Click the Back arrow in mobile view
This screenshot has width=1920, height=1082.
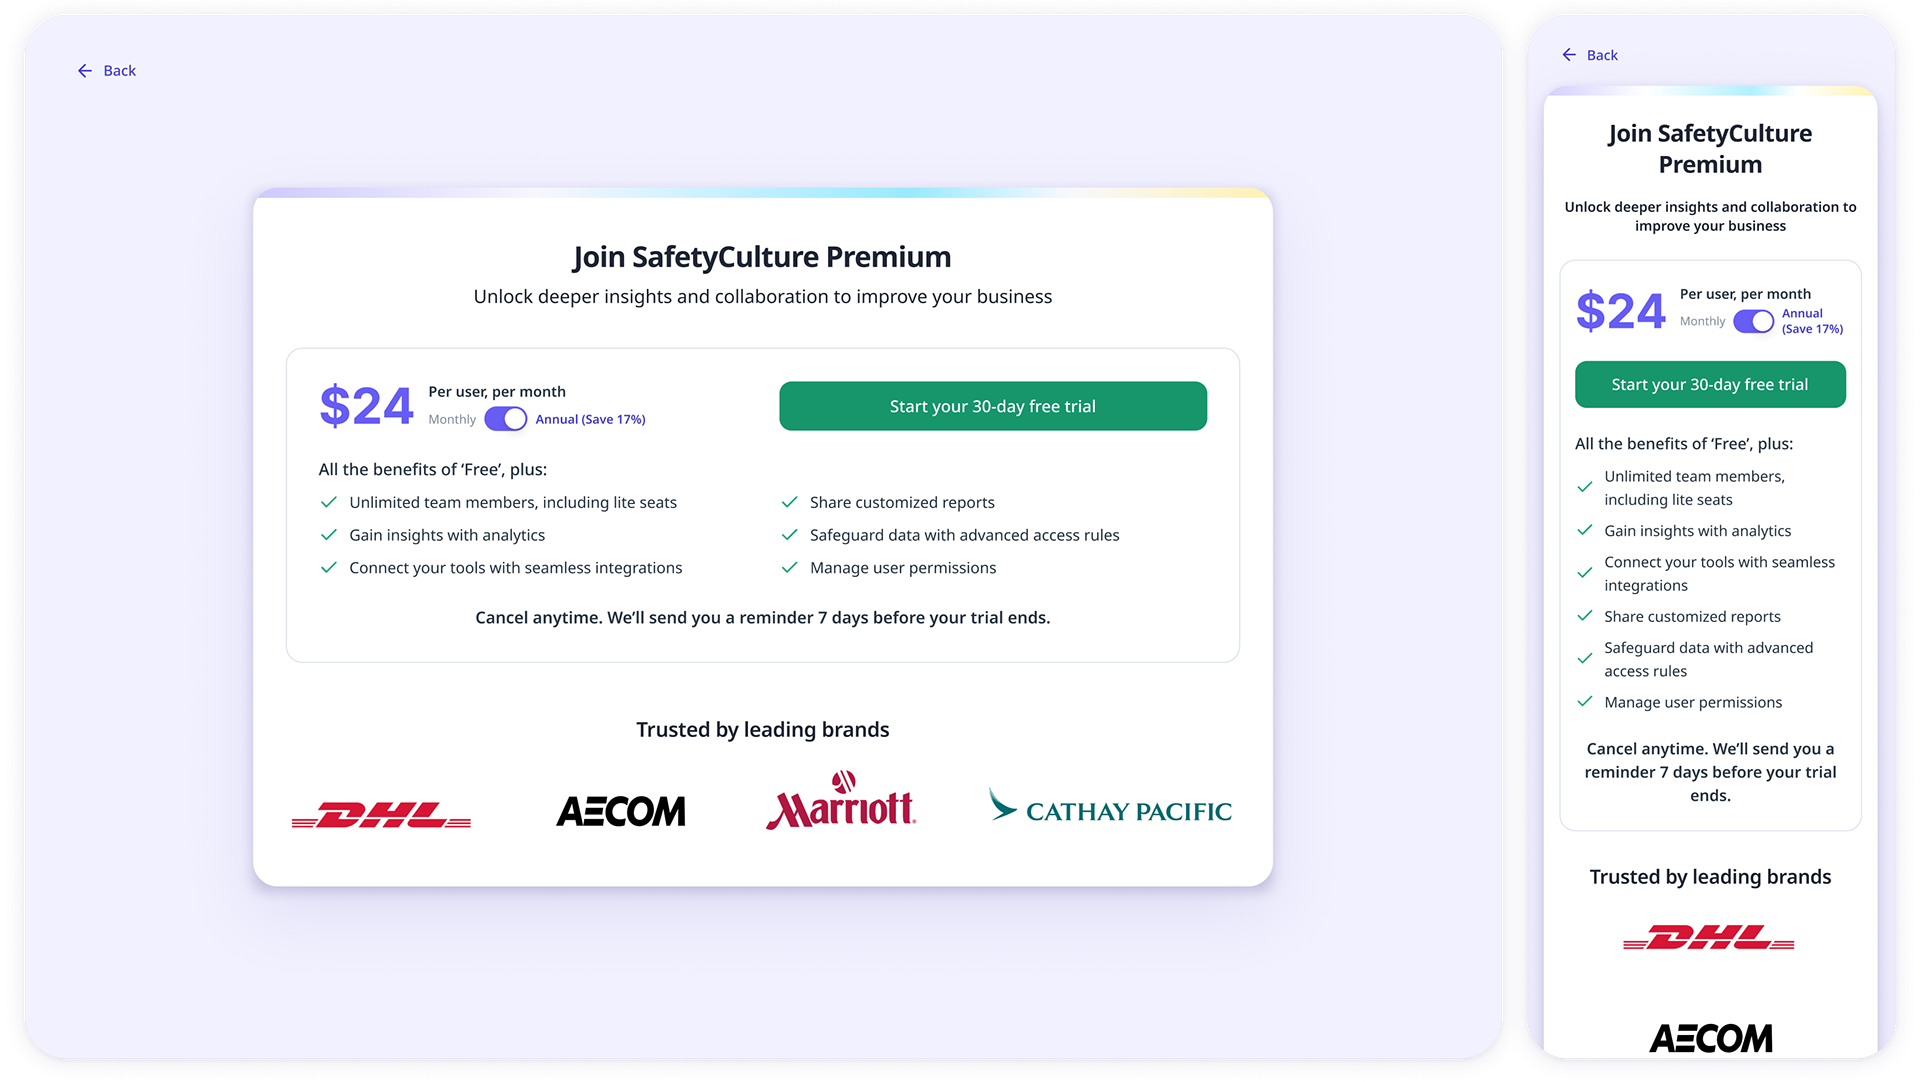(x=1569, y=55)
